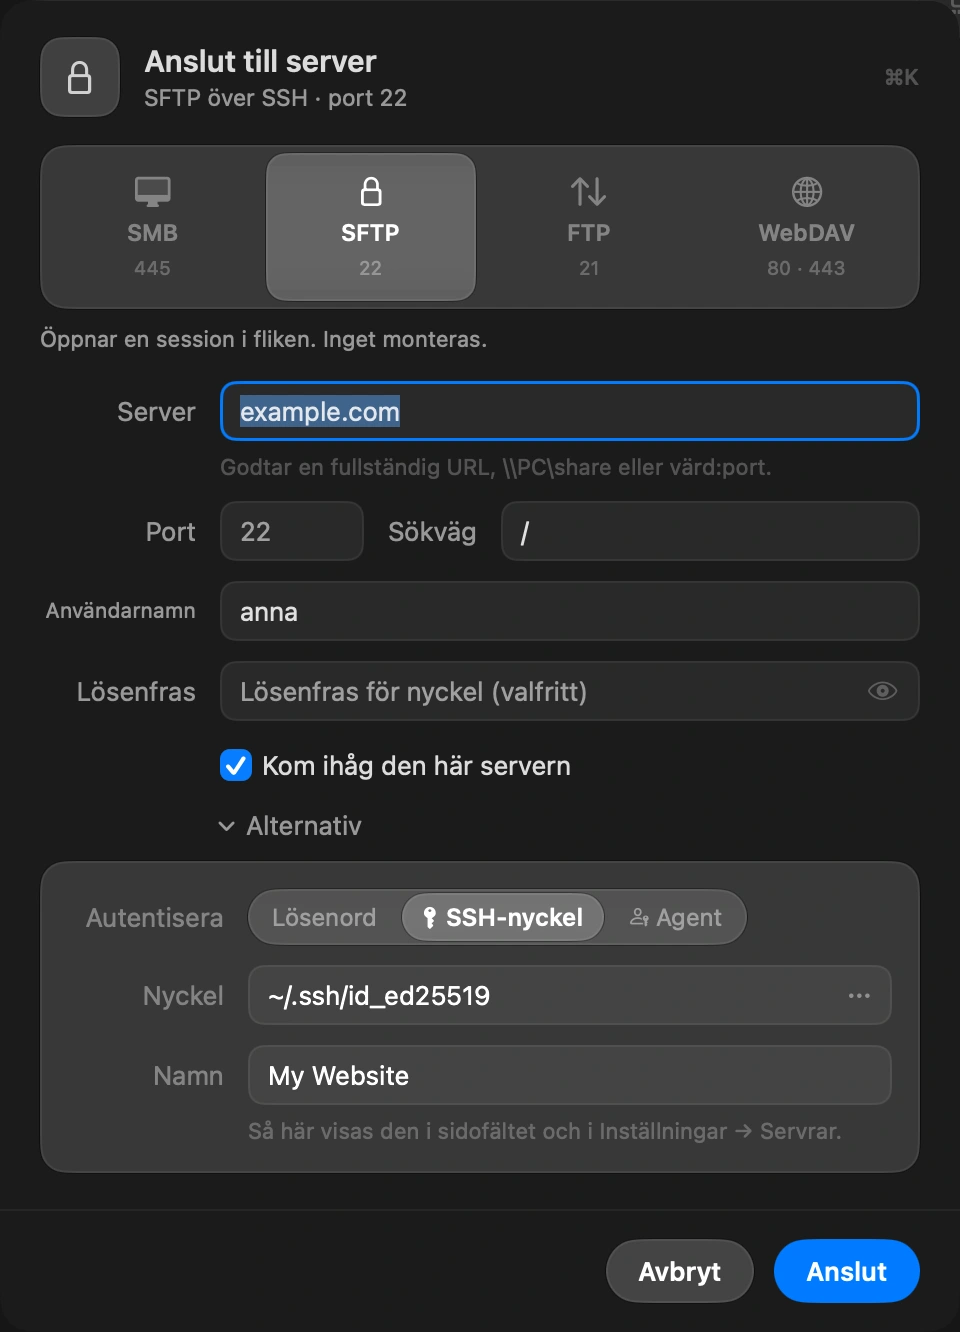Viewport: 960px width, 1332px height.
Task: Select the WebDAV protocol tab
Action: [x=806, y=227]
